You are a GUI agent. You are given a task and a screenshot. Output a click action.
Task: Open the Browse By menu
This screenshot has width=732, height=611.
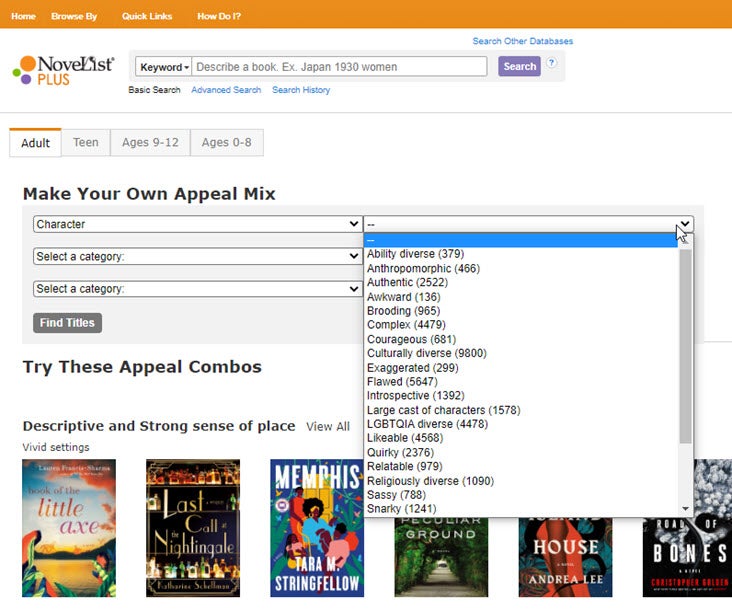[x=74, y=17]
